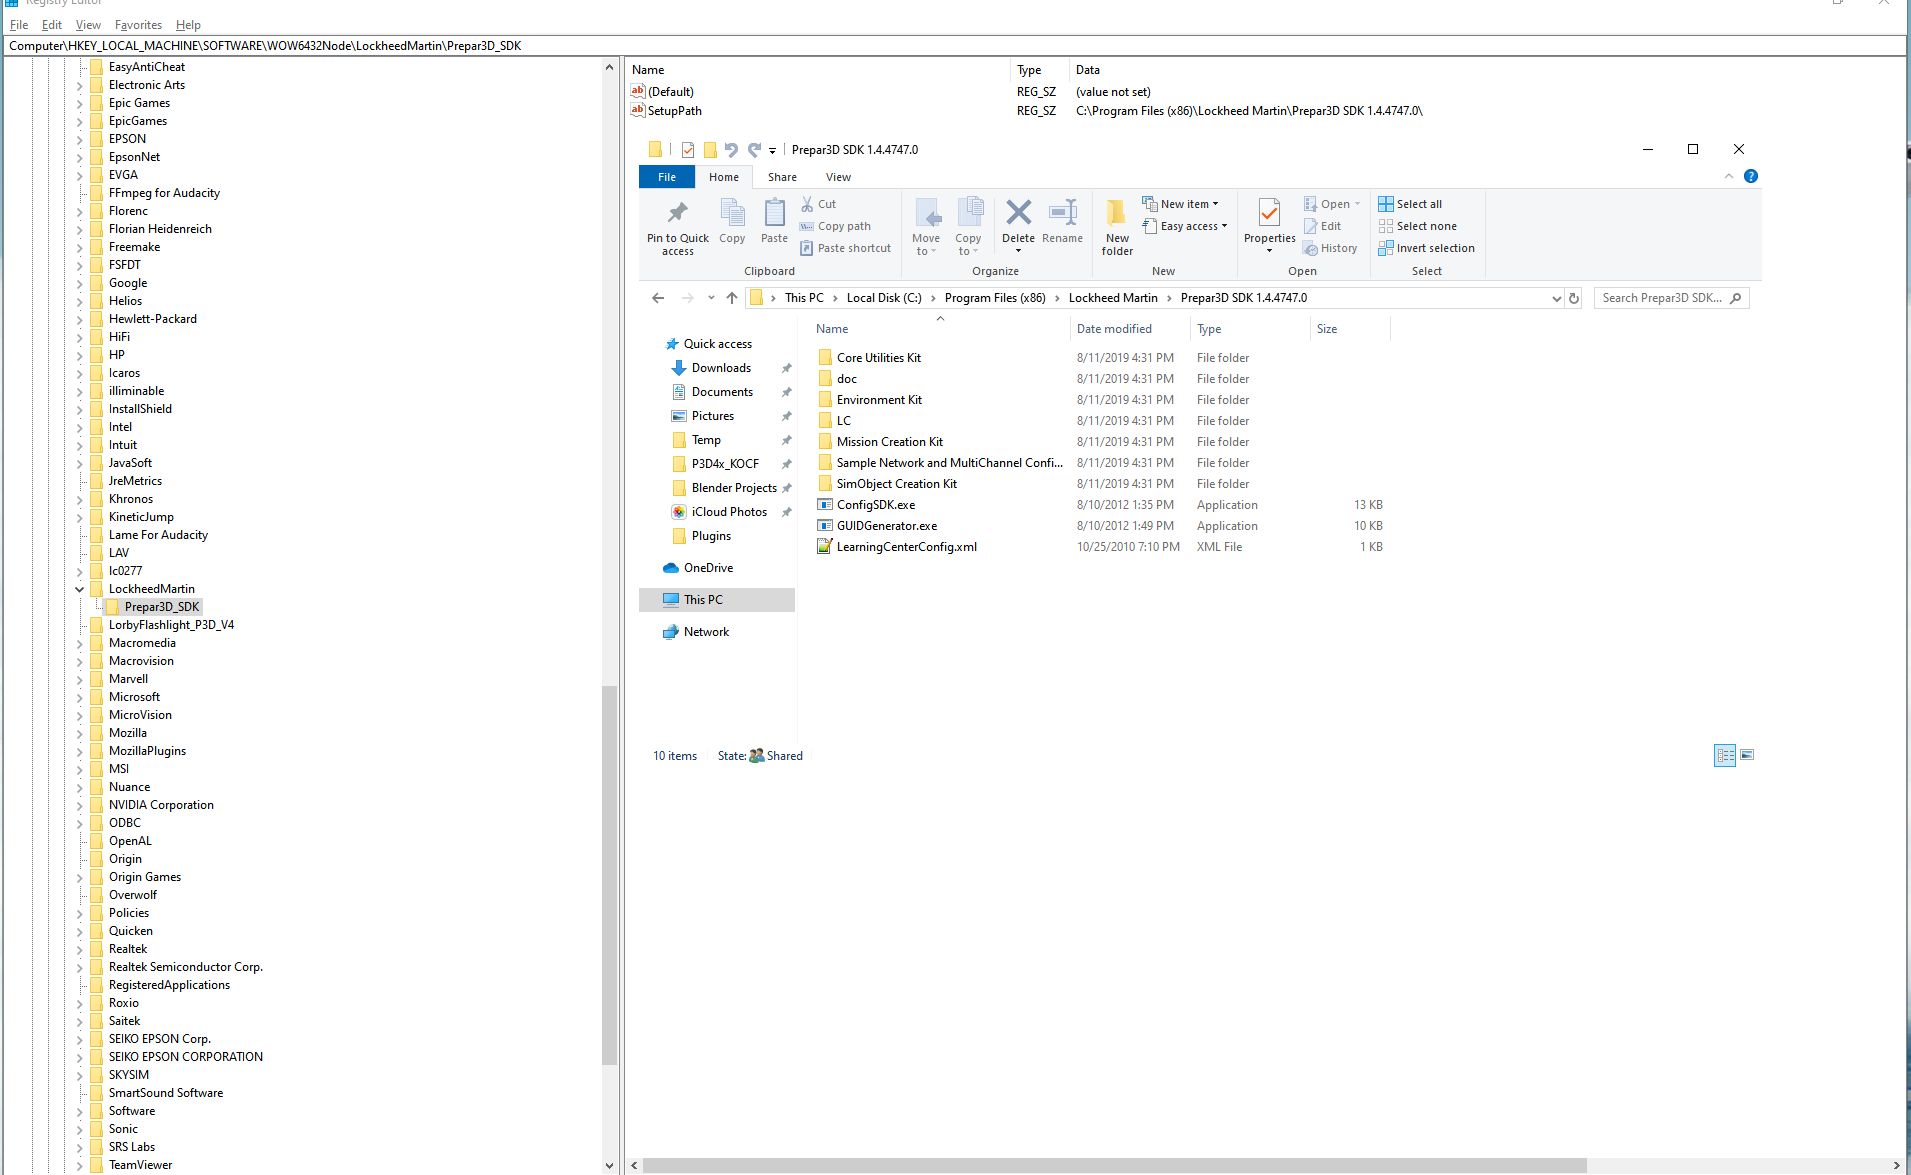The image size is (1911, 1175).
Task: Open Downloads in Quick access
Action: tap(721, 368)
